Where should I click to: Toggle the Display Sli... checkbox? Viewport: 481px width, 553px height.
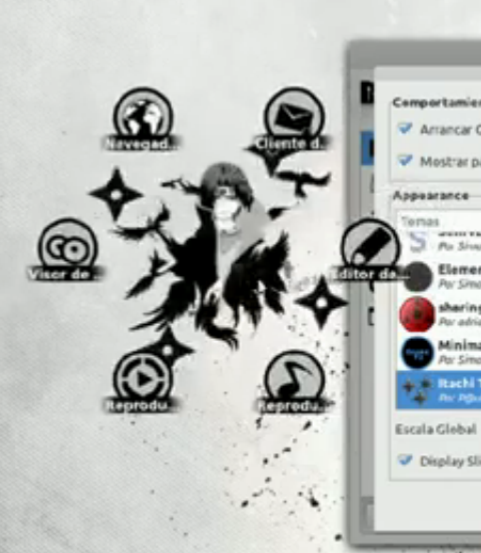tap(404, 460)
